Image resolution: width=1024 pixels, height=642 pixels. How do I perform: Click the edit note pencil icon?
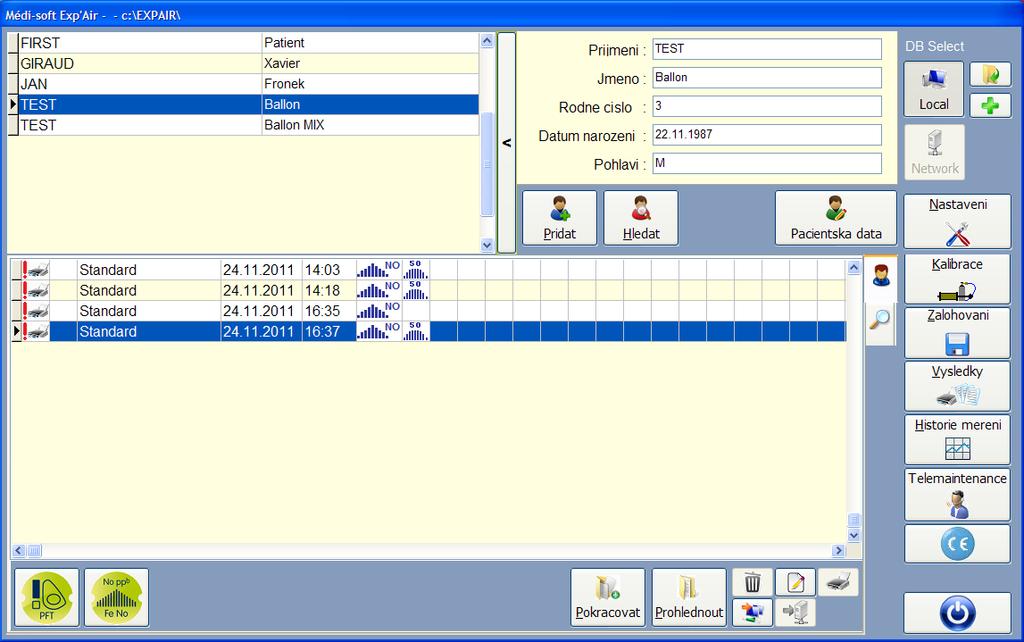[x=795, y=582]
